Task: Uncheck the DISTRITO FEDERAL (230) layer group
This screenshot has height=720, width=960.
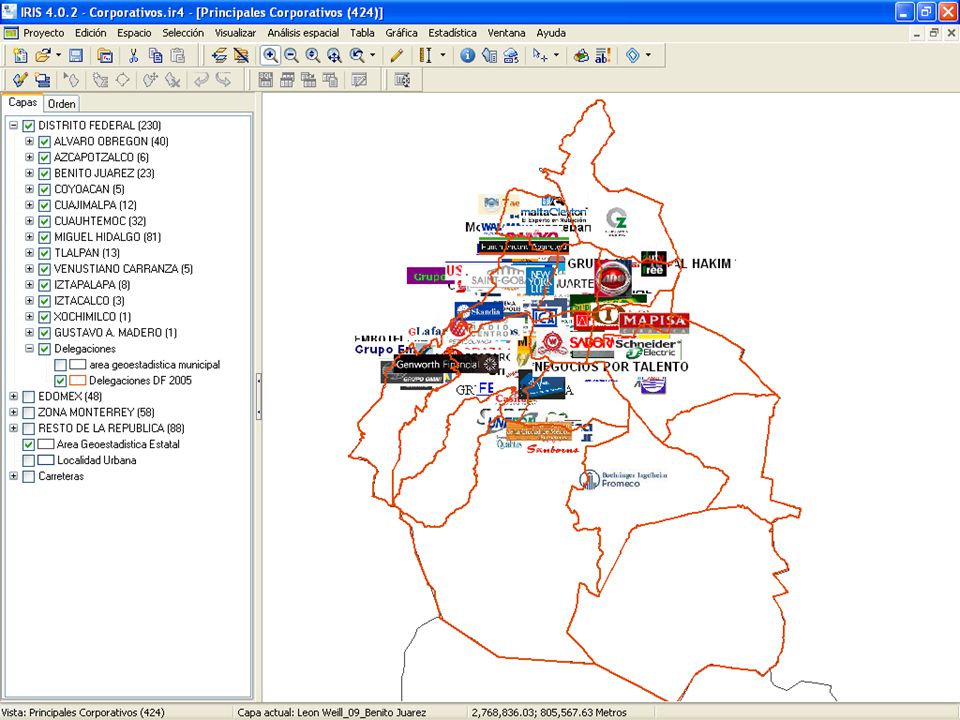Action: 28,126
